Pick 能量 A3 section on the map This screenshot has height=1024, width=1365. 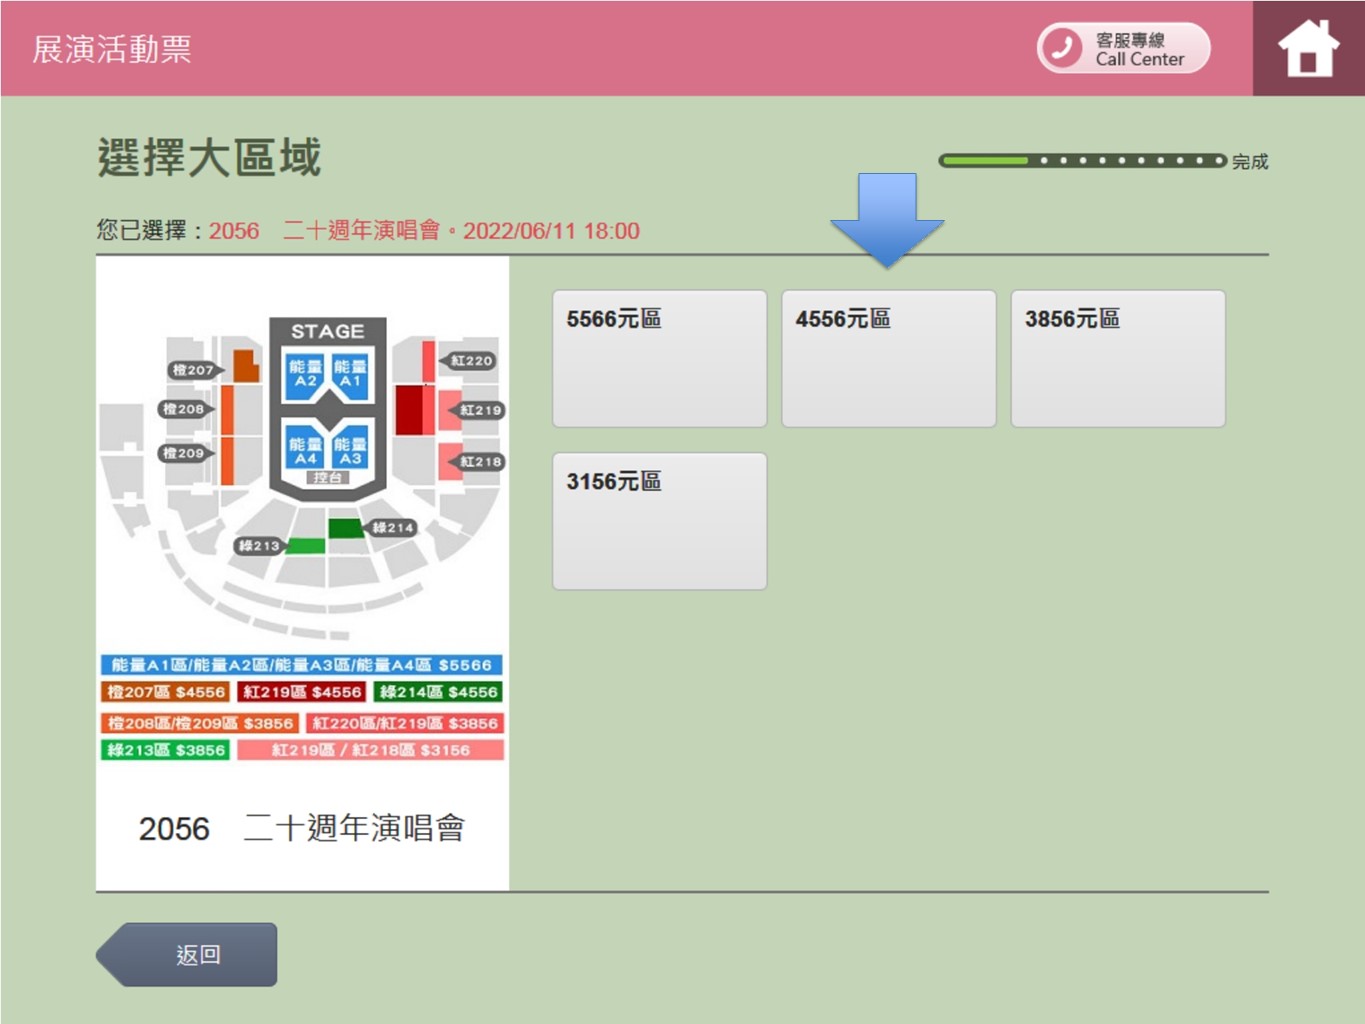point(350,451)
